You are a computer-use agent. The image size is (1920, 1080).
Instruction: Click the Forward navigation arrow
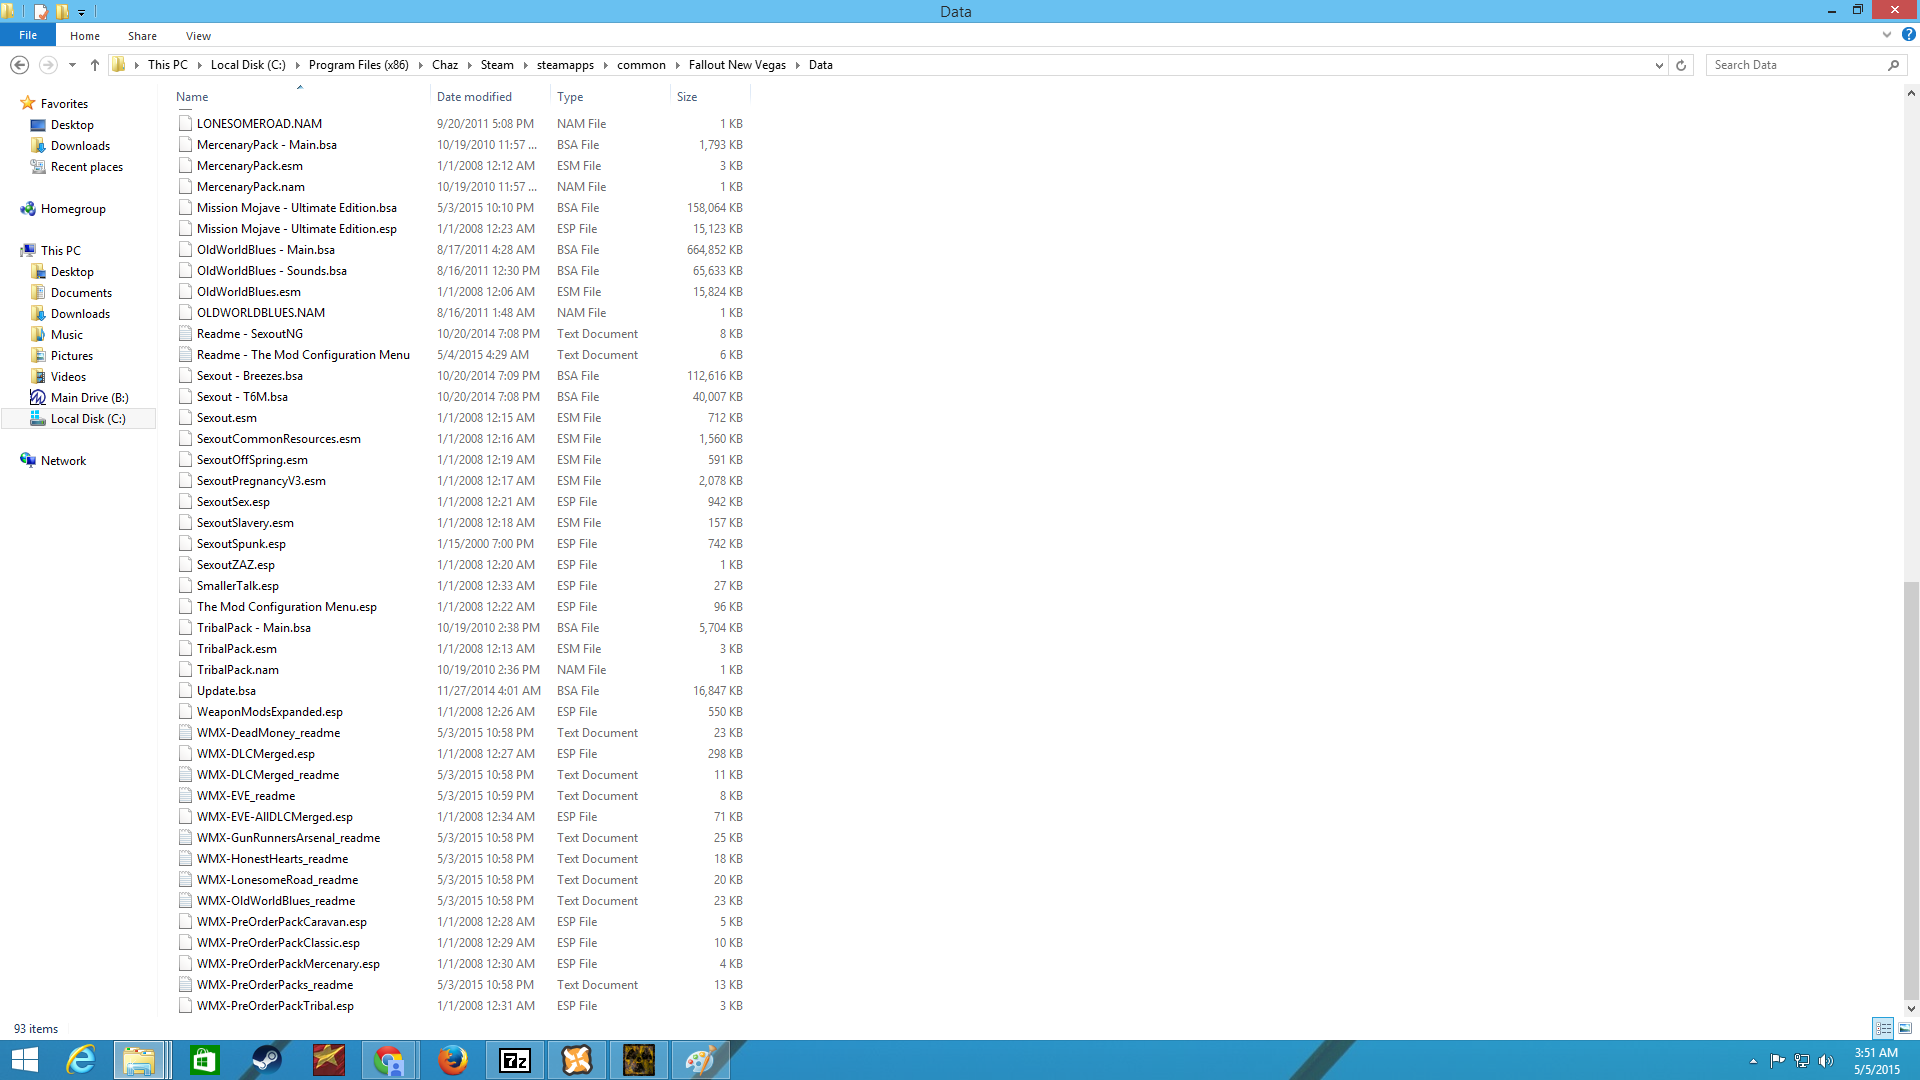pos(47,65)
